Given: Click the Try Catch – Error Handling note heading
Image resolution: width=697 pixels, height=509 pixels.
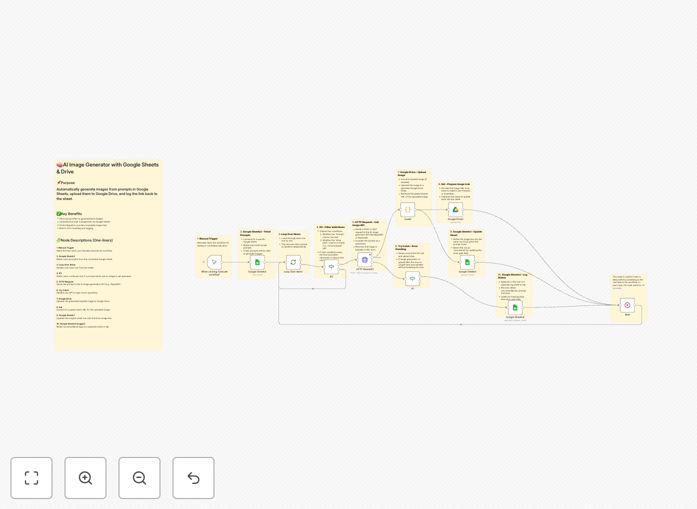Looking at the screenshot, I should 406,247.
